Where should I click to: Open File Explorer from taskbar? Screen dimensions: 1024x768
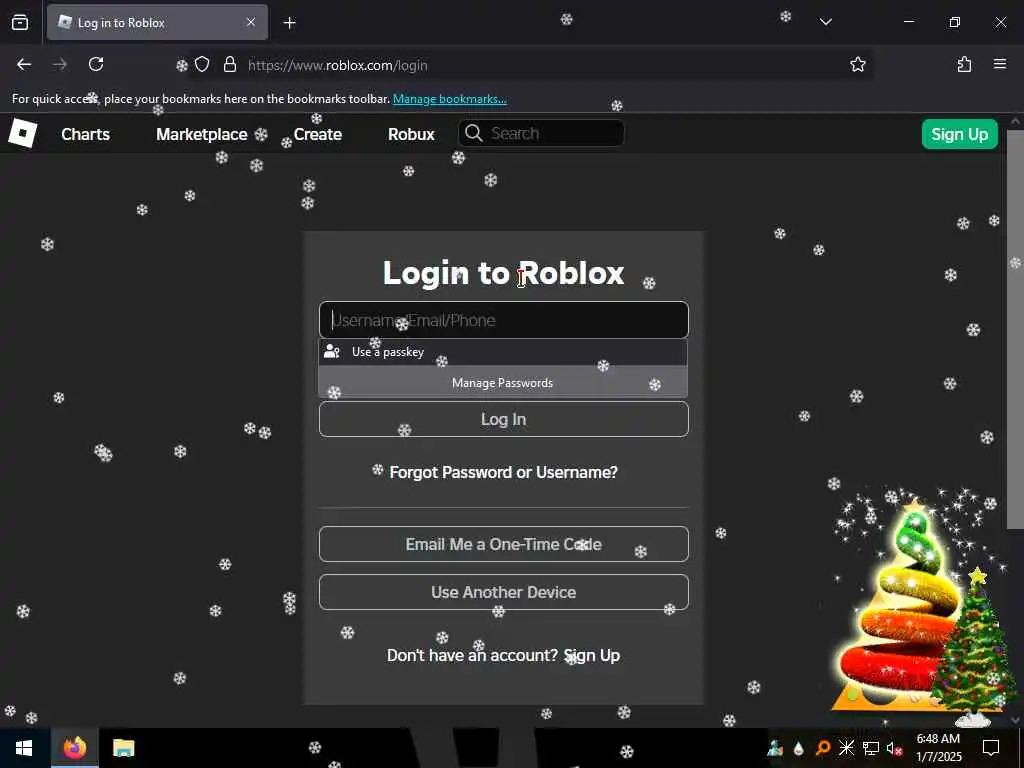coord(123,748)
